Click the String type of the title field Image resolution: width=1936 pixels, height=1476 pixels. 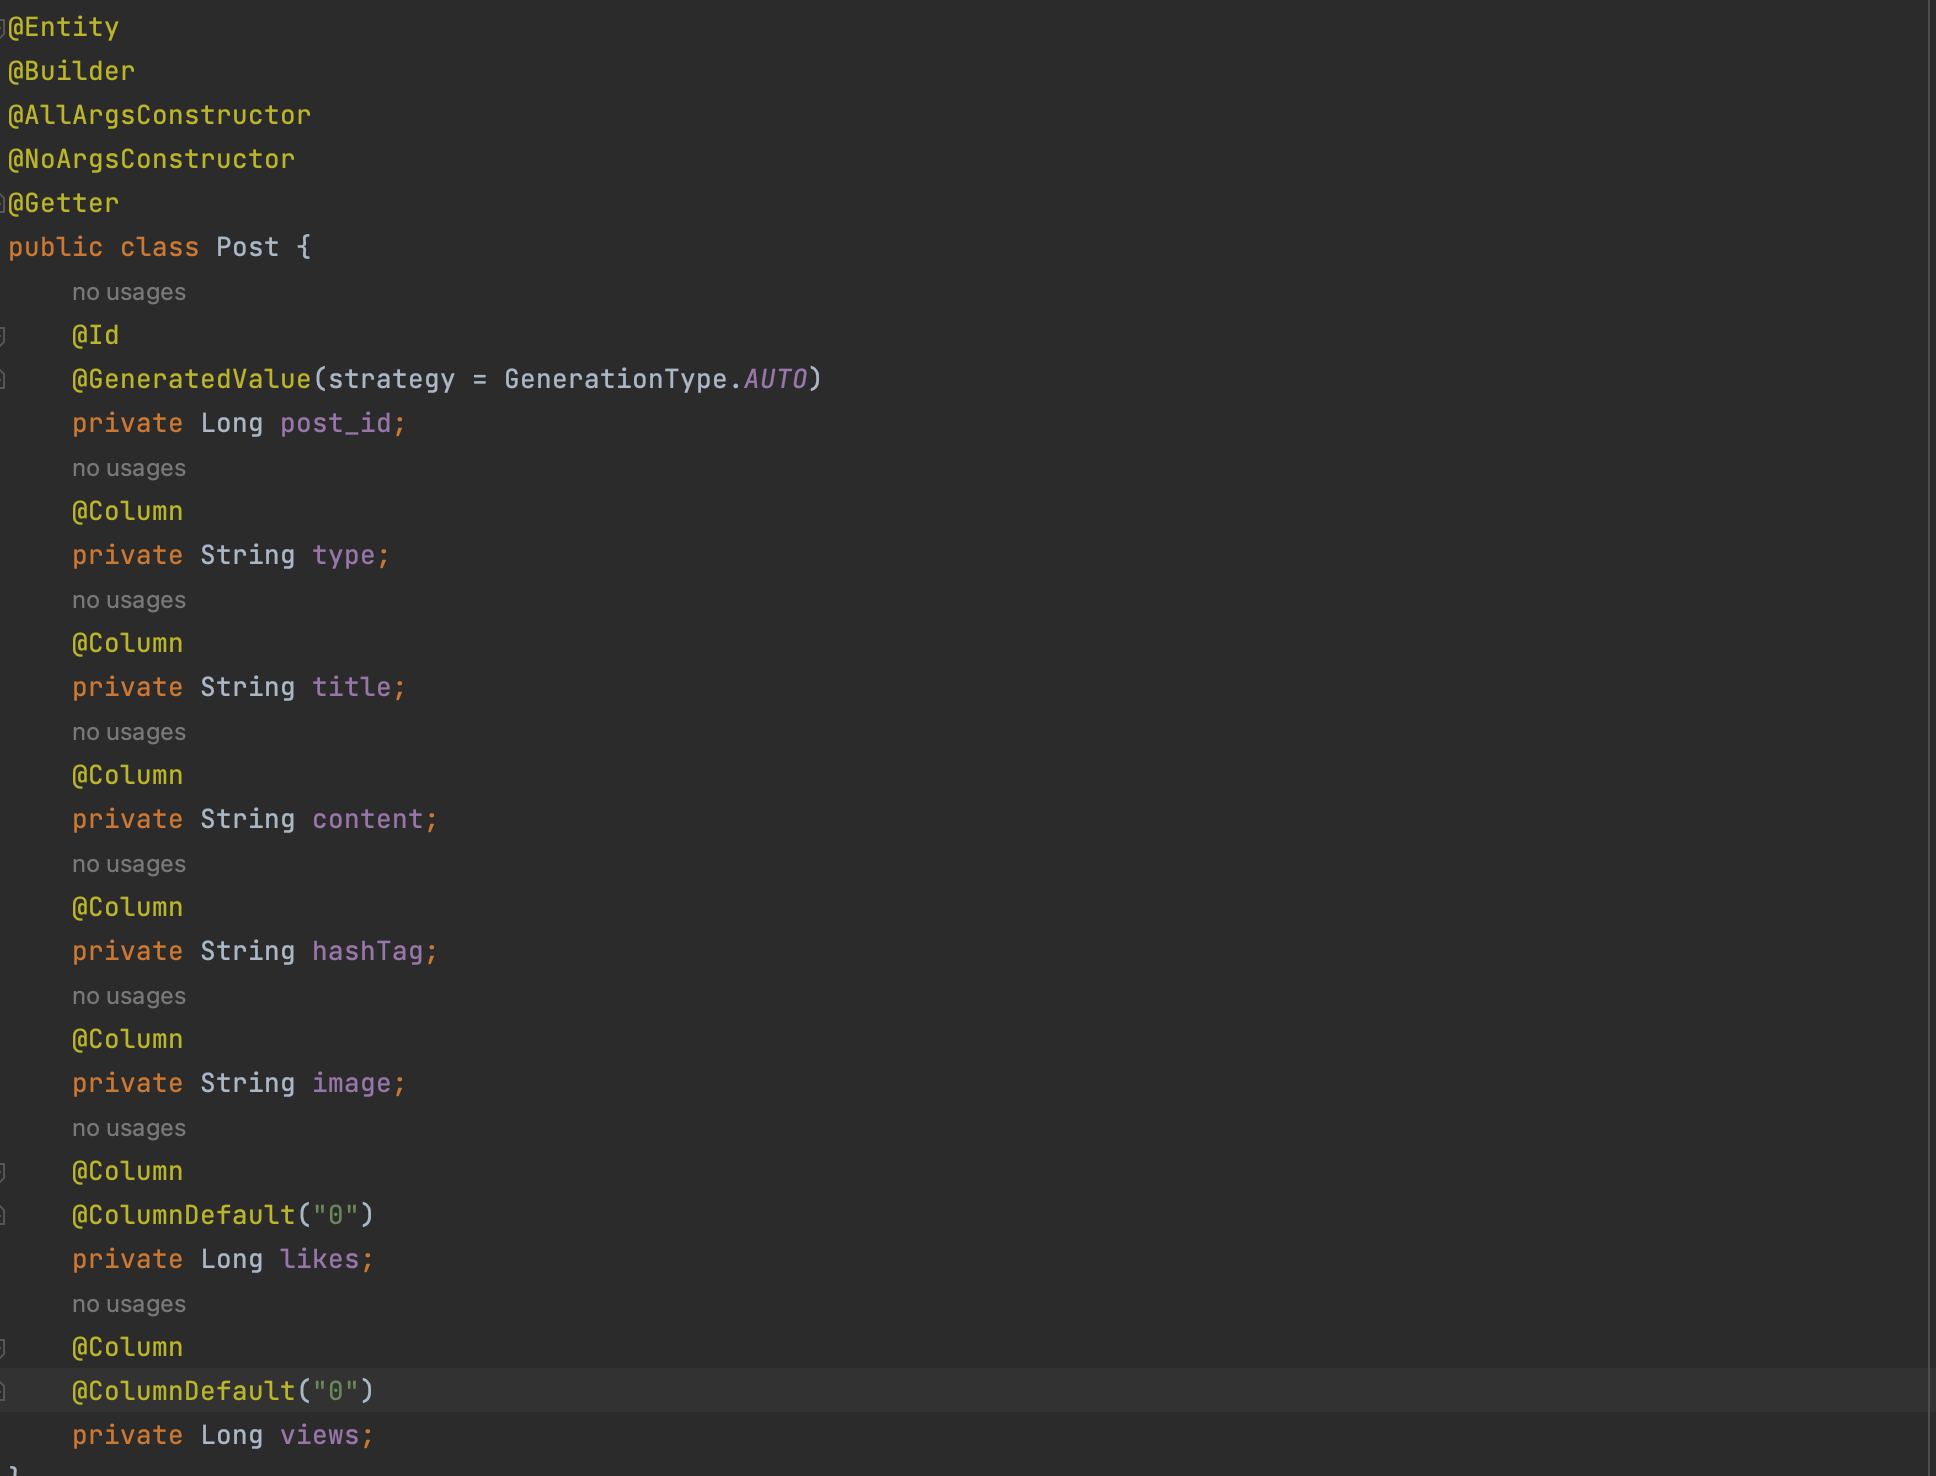[x=248, y=687]
